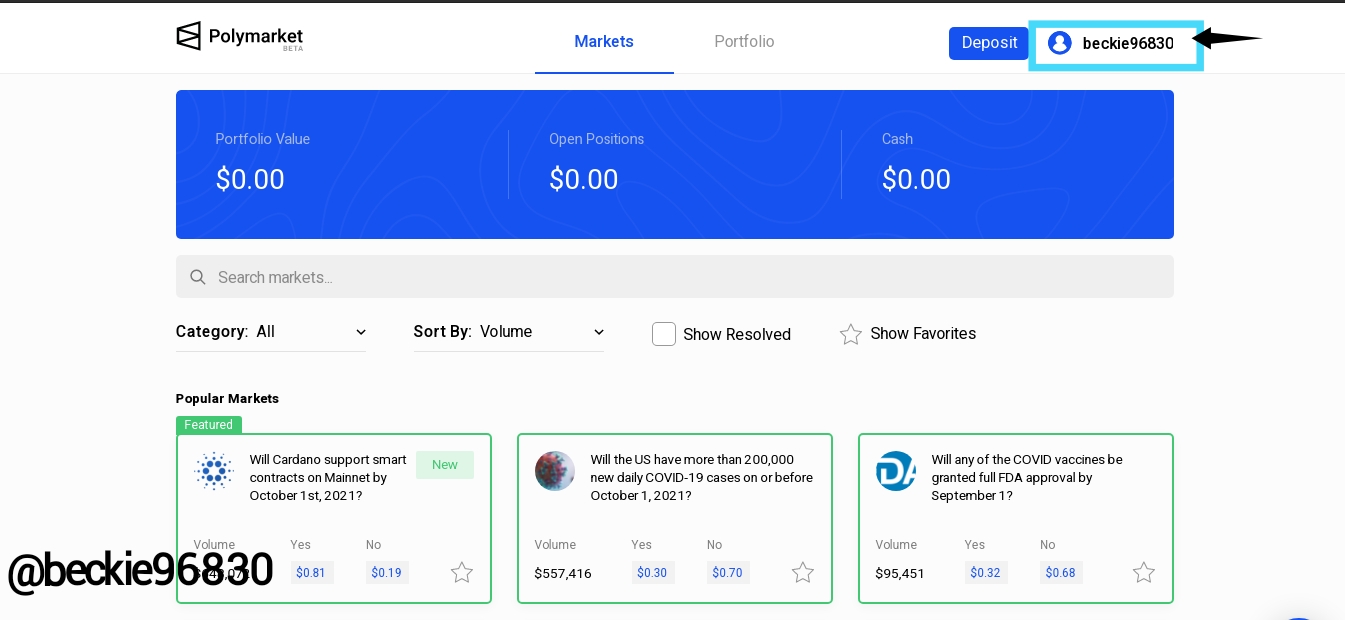This screenshot has height=620, width=1345.
Task: Click No price $0.70 on COVID cases market
Action: coord(728,573)
